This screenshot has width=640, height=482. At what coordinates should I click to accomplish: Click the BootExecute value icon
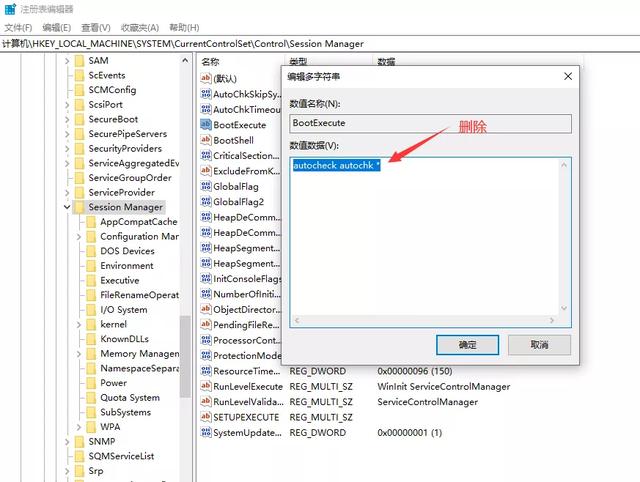click(205, 125)
